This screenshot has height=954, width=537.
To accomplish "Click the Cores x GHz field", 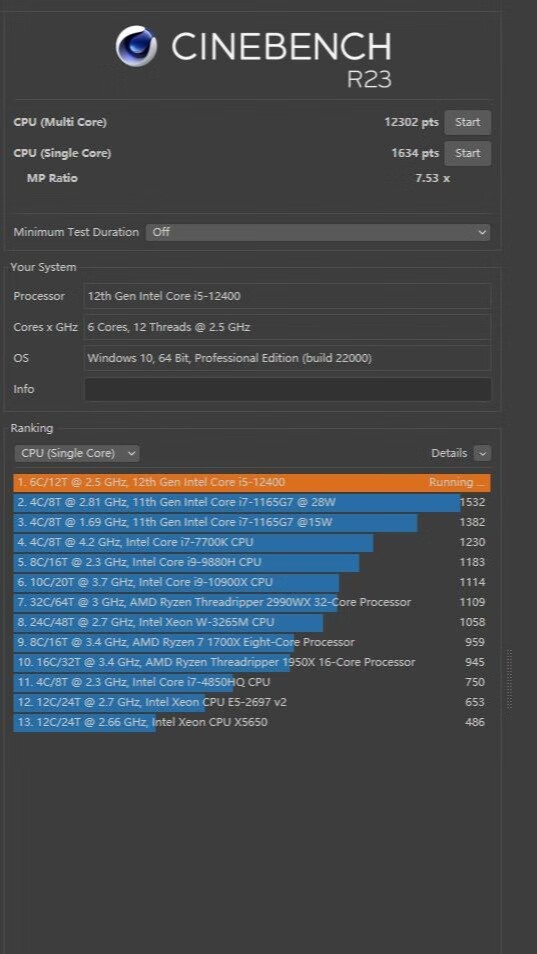I will click(x=287, y=327).
